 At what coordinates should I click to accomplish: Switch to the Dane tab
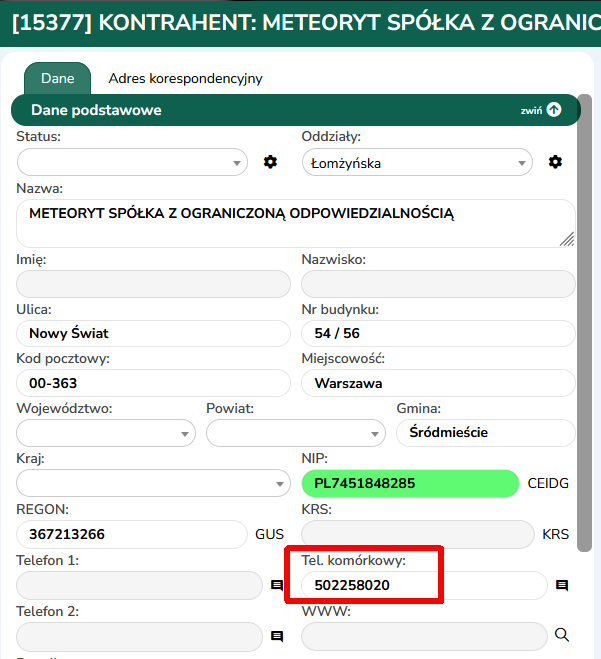[57, 78]
